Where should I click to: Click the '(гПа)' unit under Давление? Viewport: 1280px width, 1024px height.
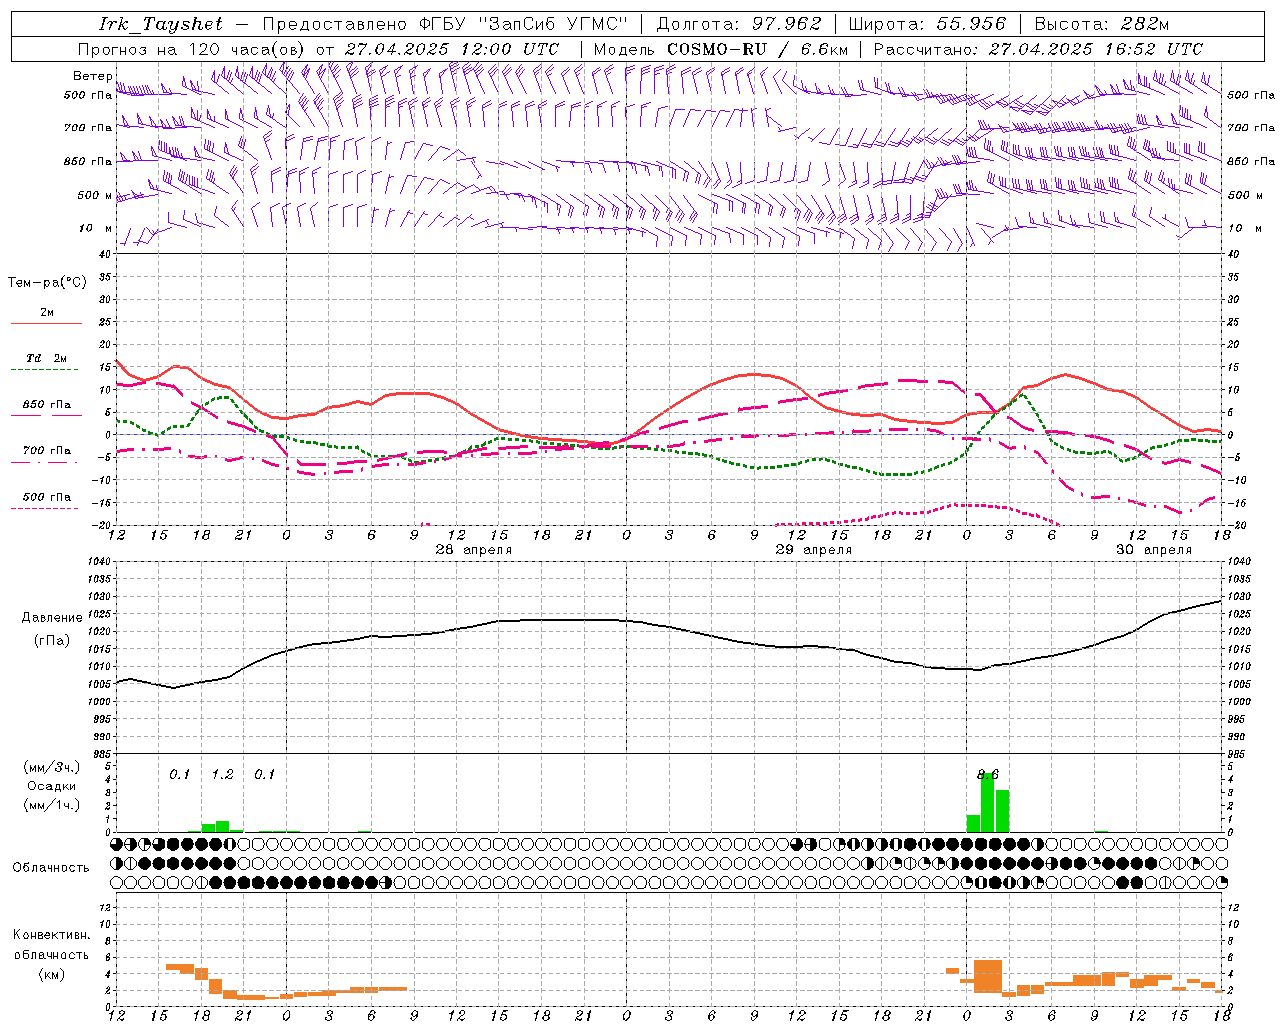(51, 641)
